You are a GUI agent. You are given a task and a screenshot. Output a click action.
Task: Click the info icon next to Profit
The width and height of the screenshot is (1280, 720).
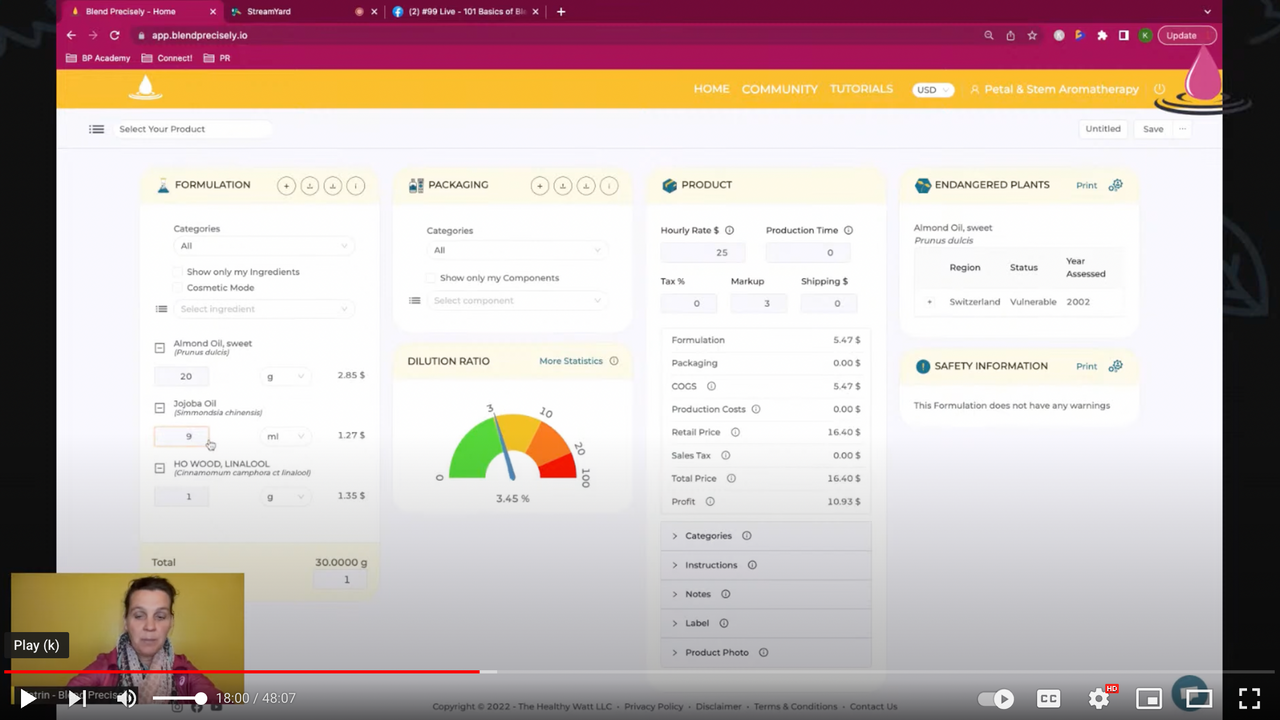pos(710,501)
